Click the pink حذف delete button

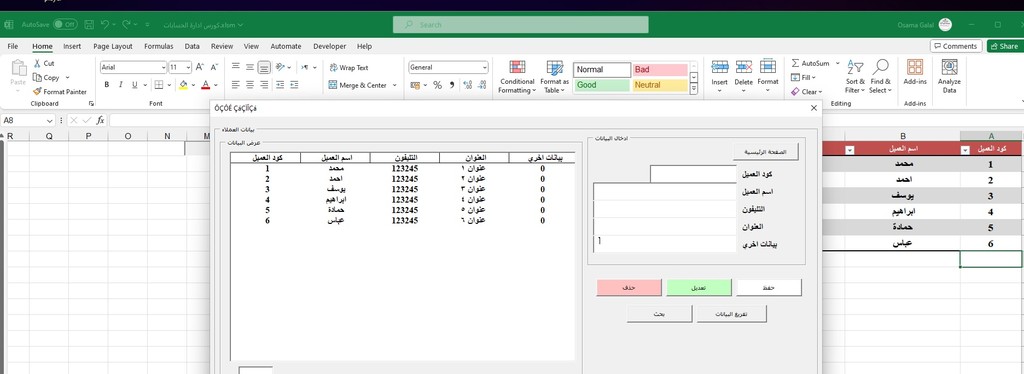click(628, 288)
